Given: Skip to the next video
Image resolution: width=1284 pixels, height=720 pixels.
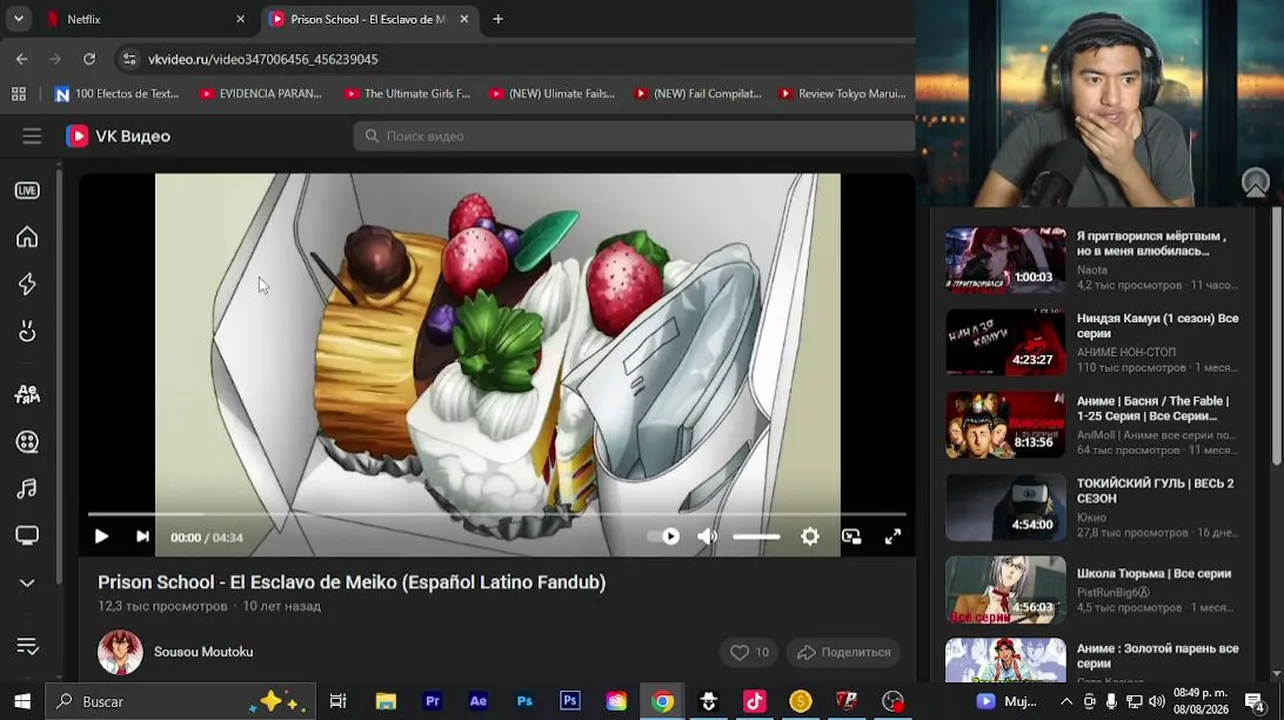Looking at the screenshot, I should point(142,537).
